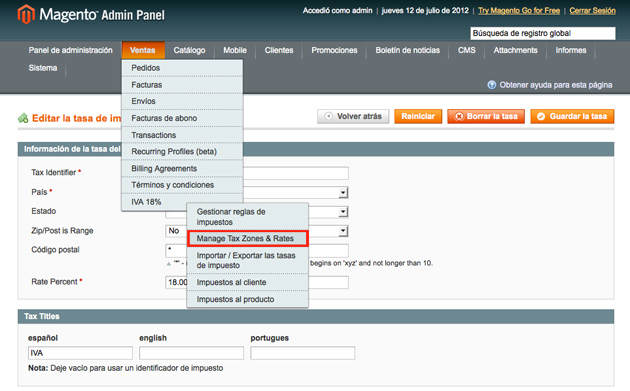Select Facturas de abono entry

182,118
